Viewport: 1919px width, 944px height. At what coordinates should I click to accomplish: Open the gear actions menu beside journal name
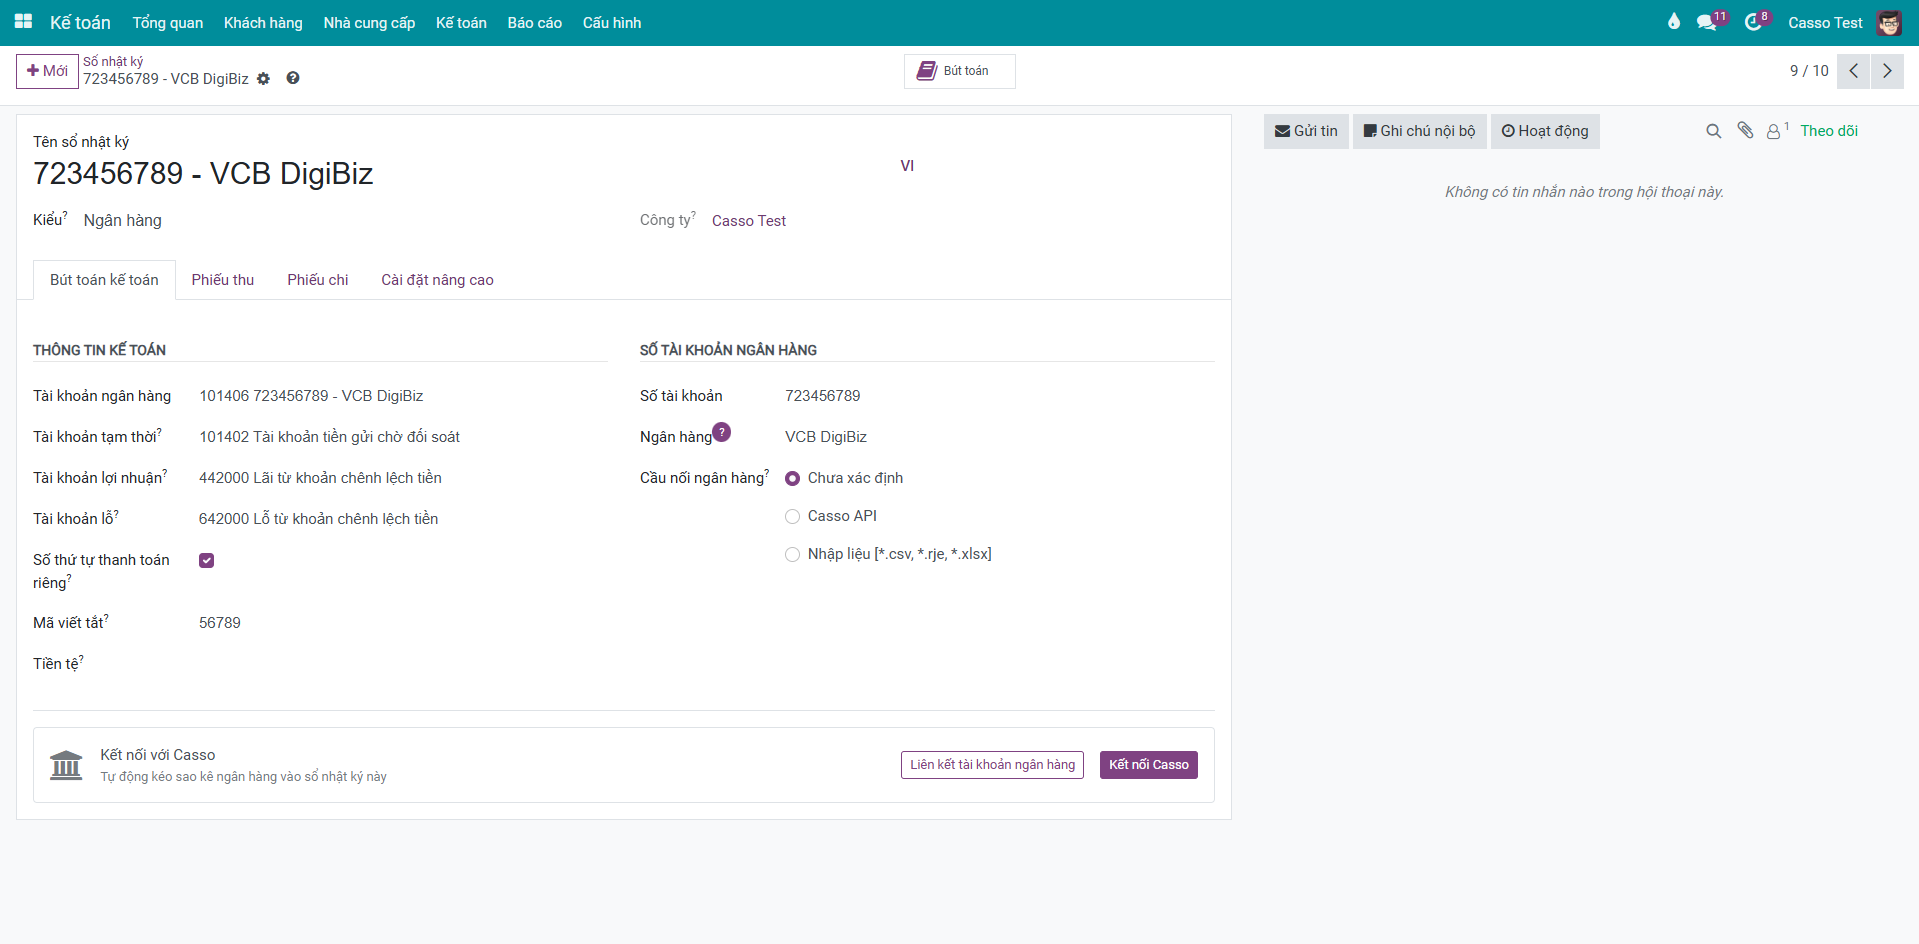(263, 79)
